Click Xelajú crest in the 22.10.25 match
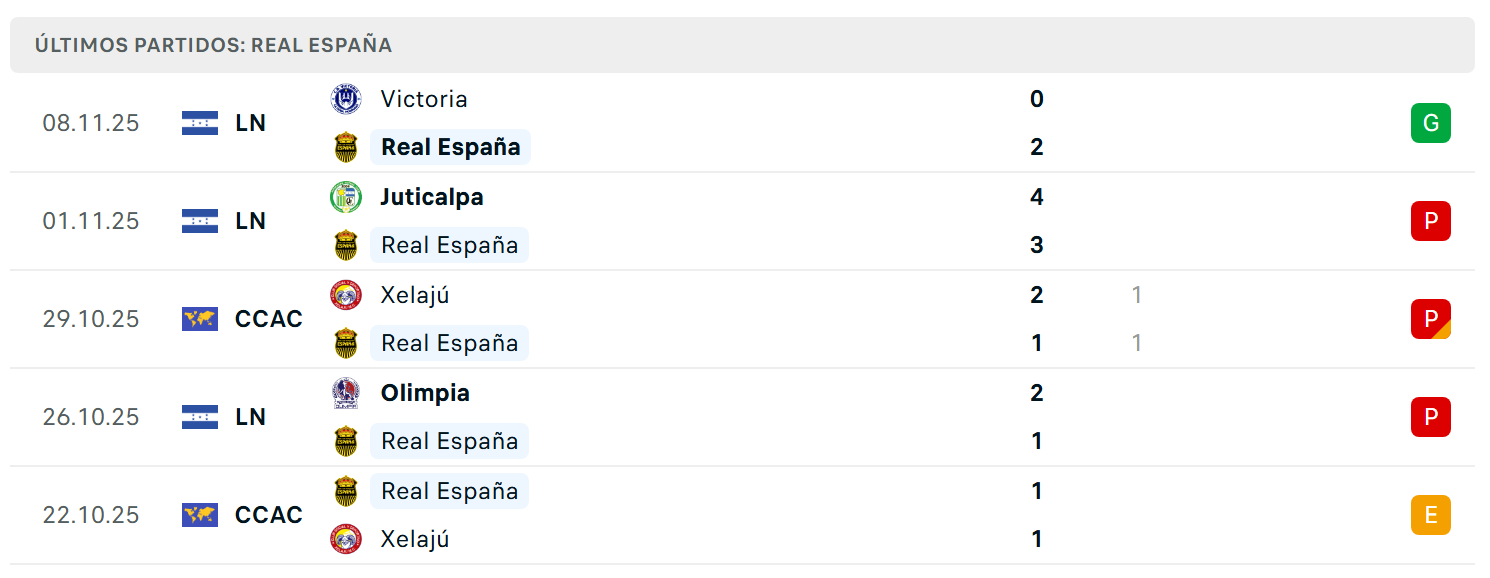This screenshot has height=578, width=1490. click(x=346, y=539)
